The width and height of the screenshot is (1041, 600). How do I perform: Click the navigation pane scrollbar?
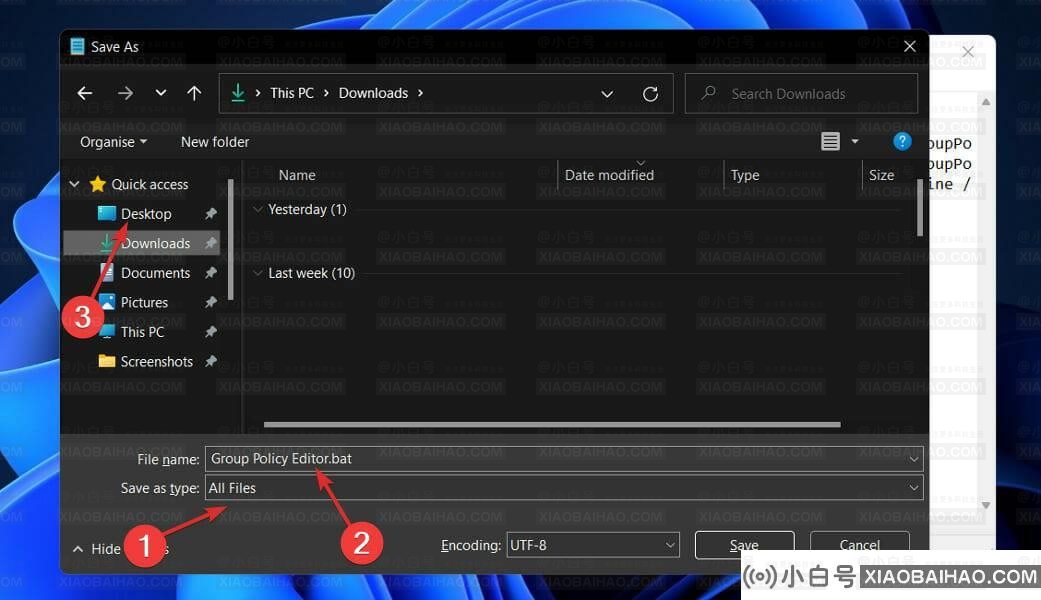point(230,240)
